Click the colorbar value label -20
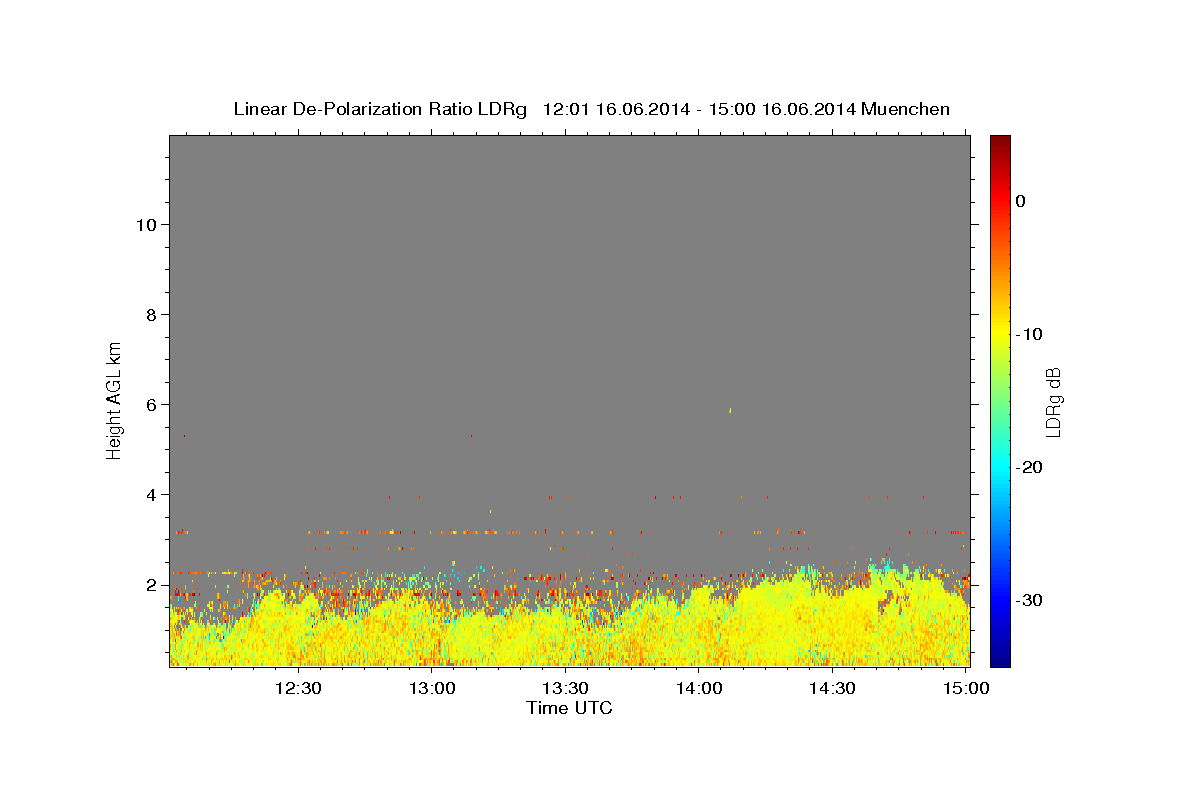1200x800 pixels. point(1030,467)
